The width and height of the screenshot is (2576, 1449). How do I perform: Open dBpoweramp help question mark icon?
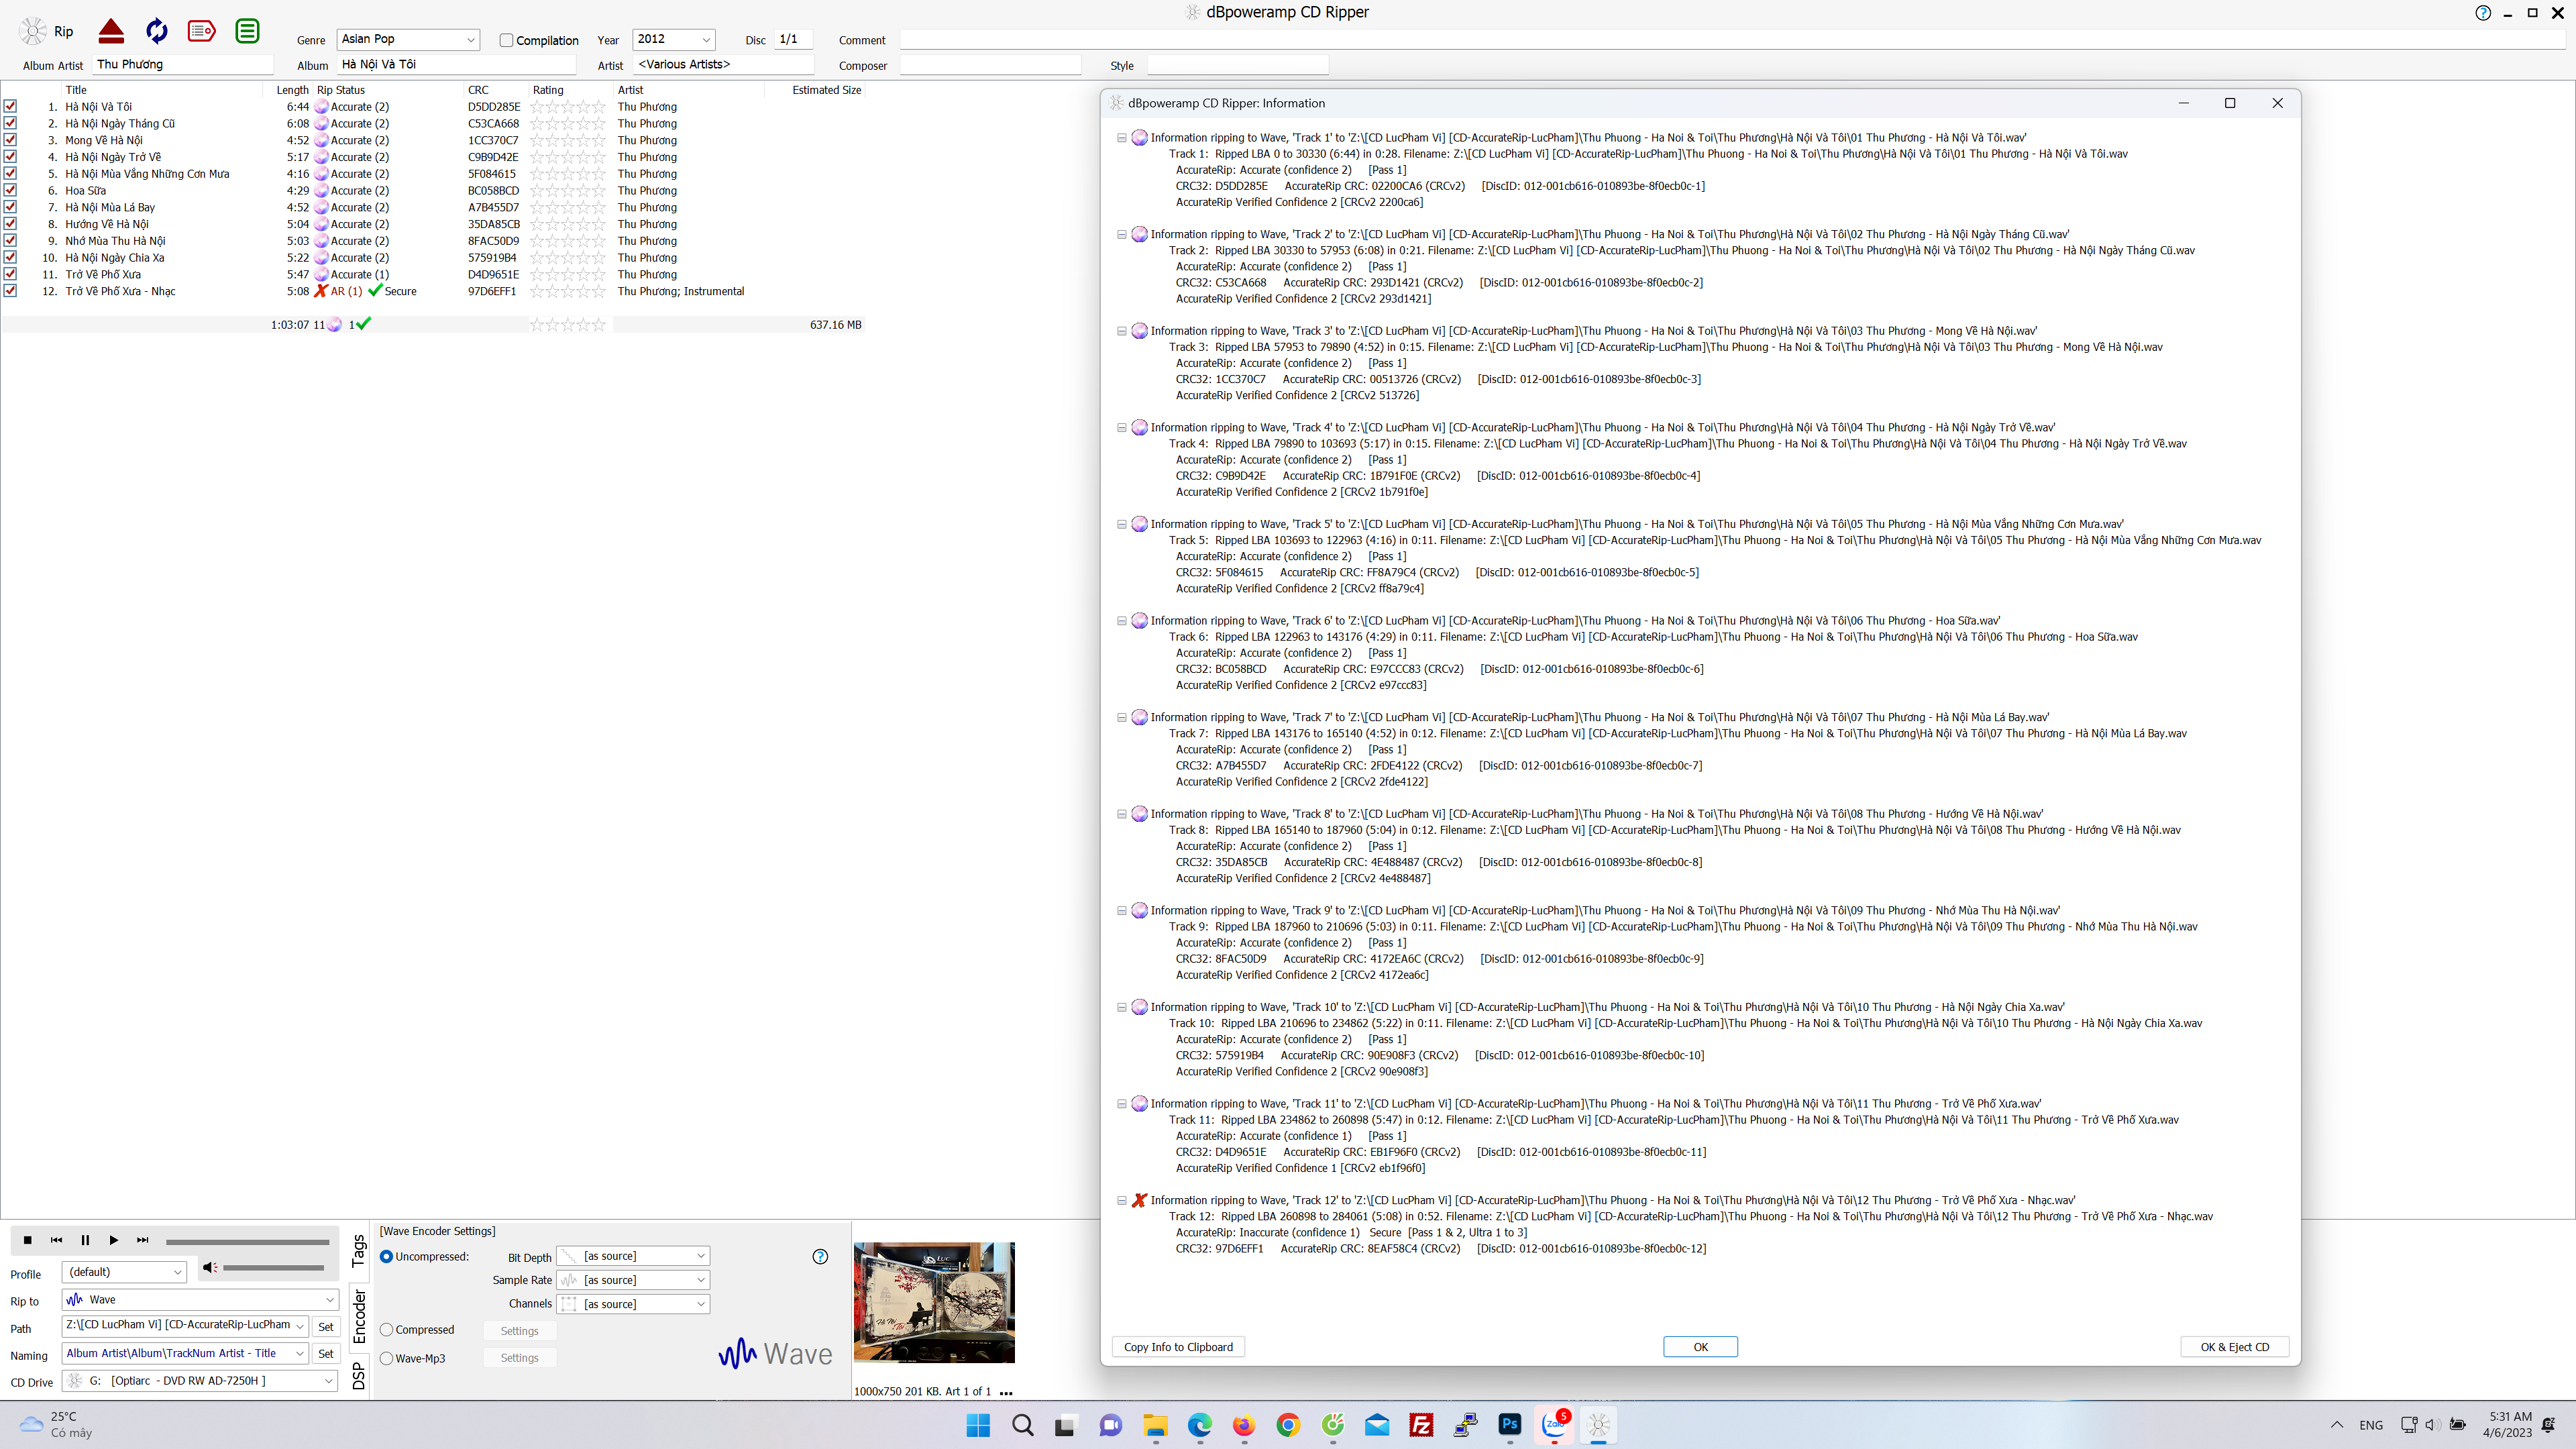2483,13
